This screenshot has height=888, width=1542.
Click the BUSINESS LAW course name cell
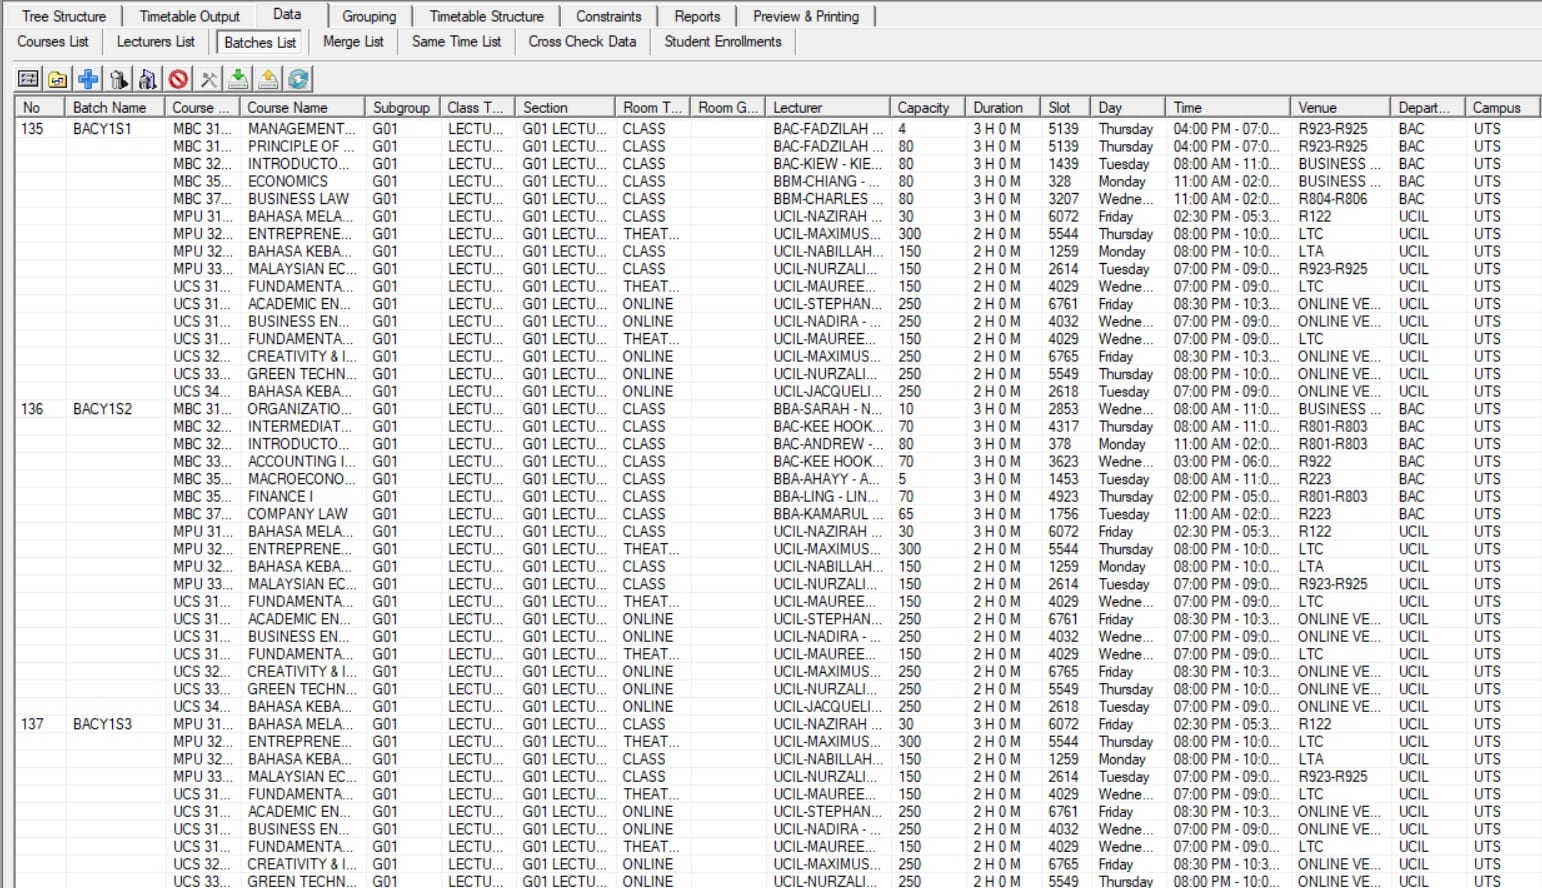click(x=298, y=199)
